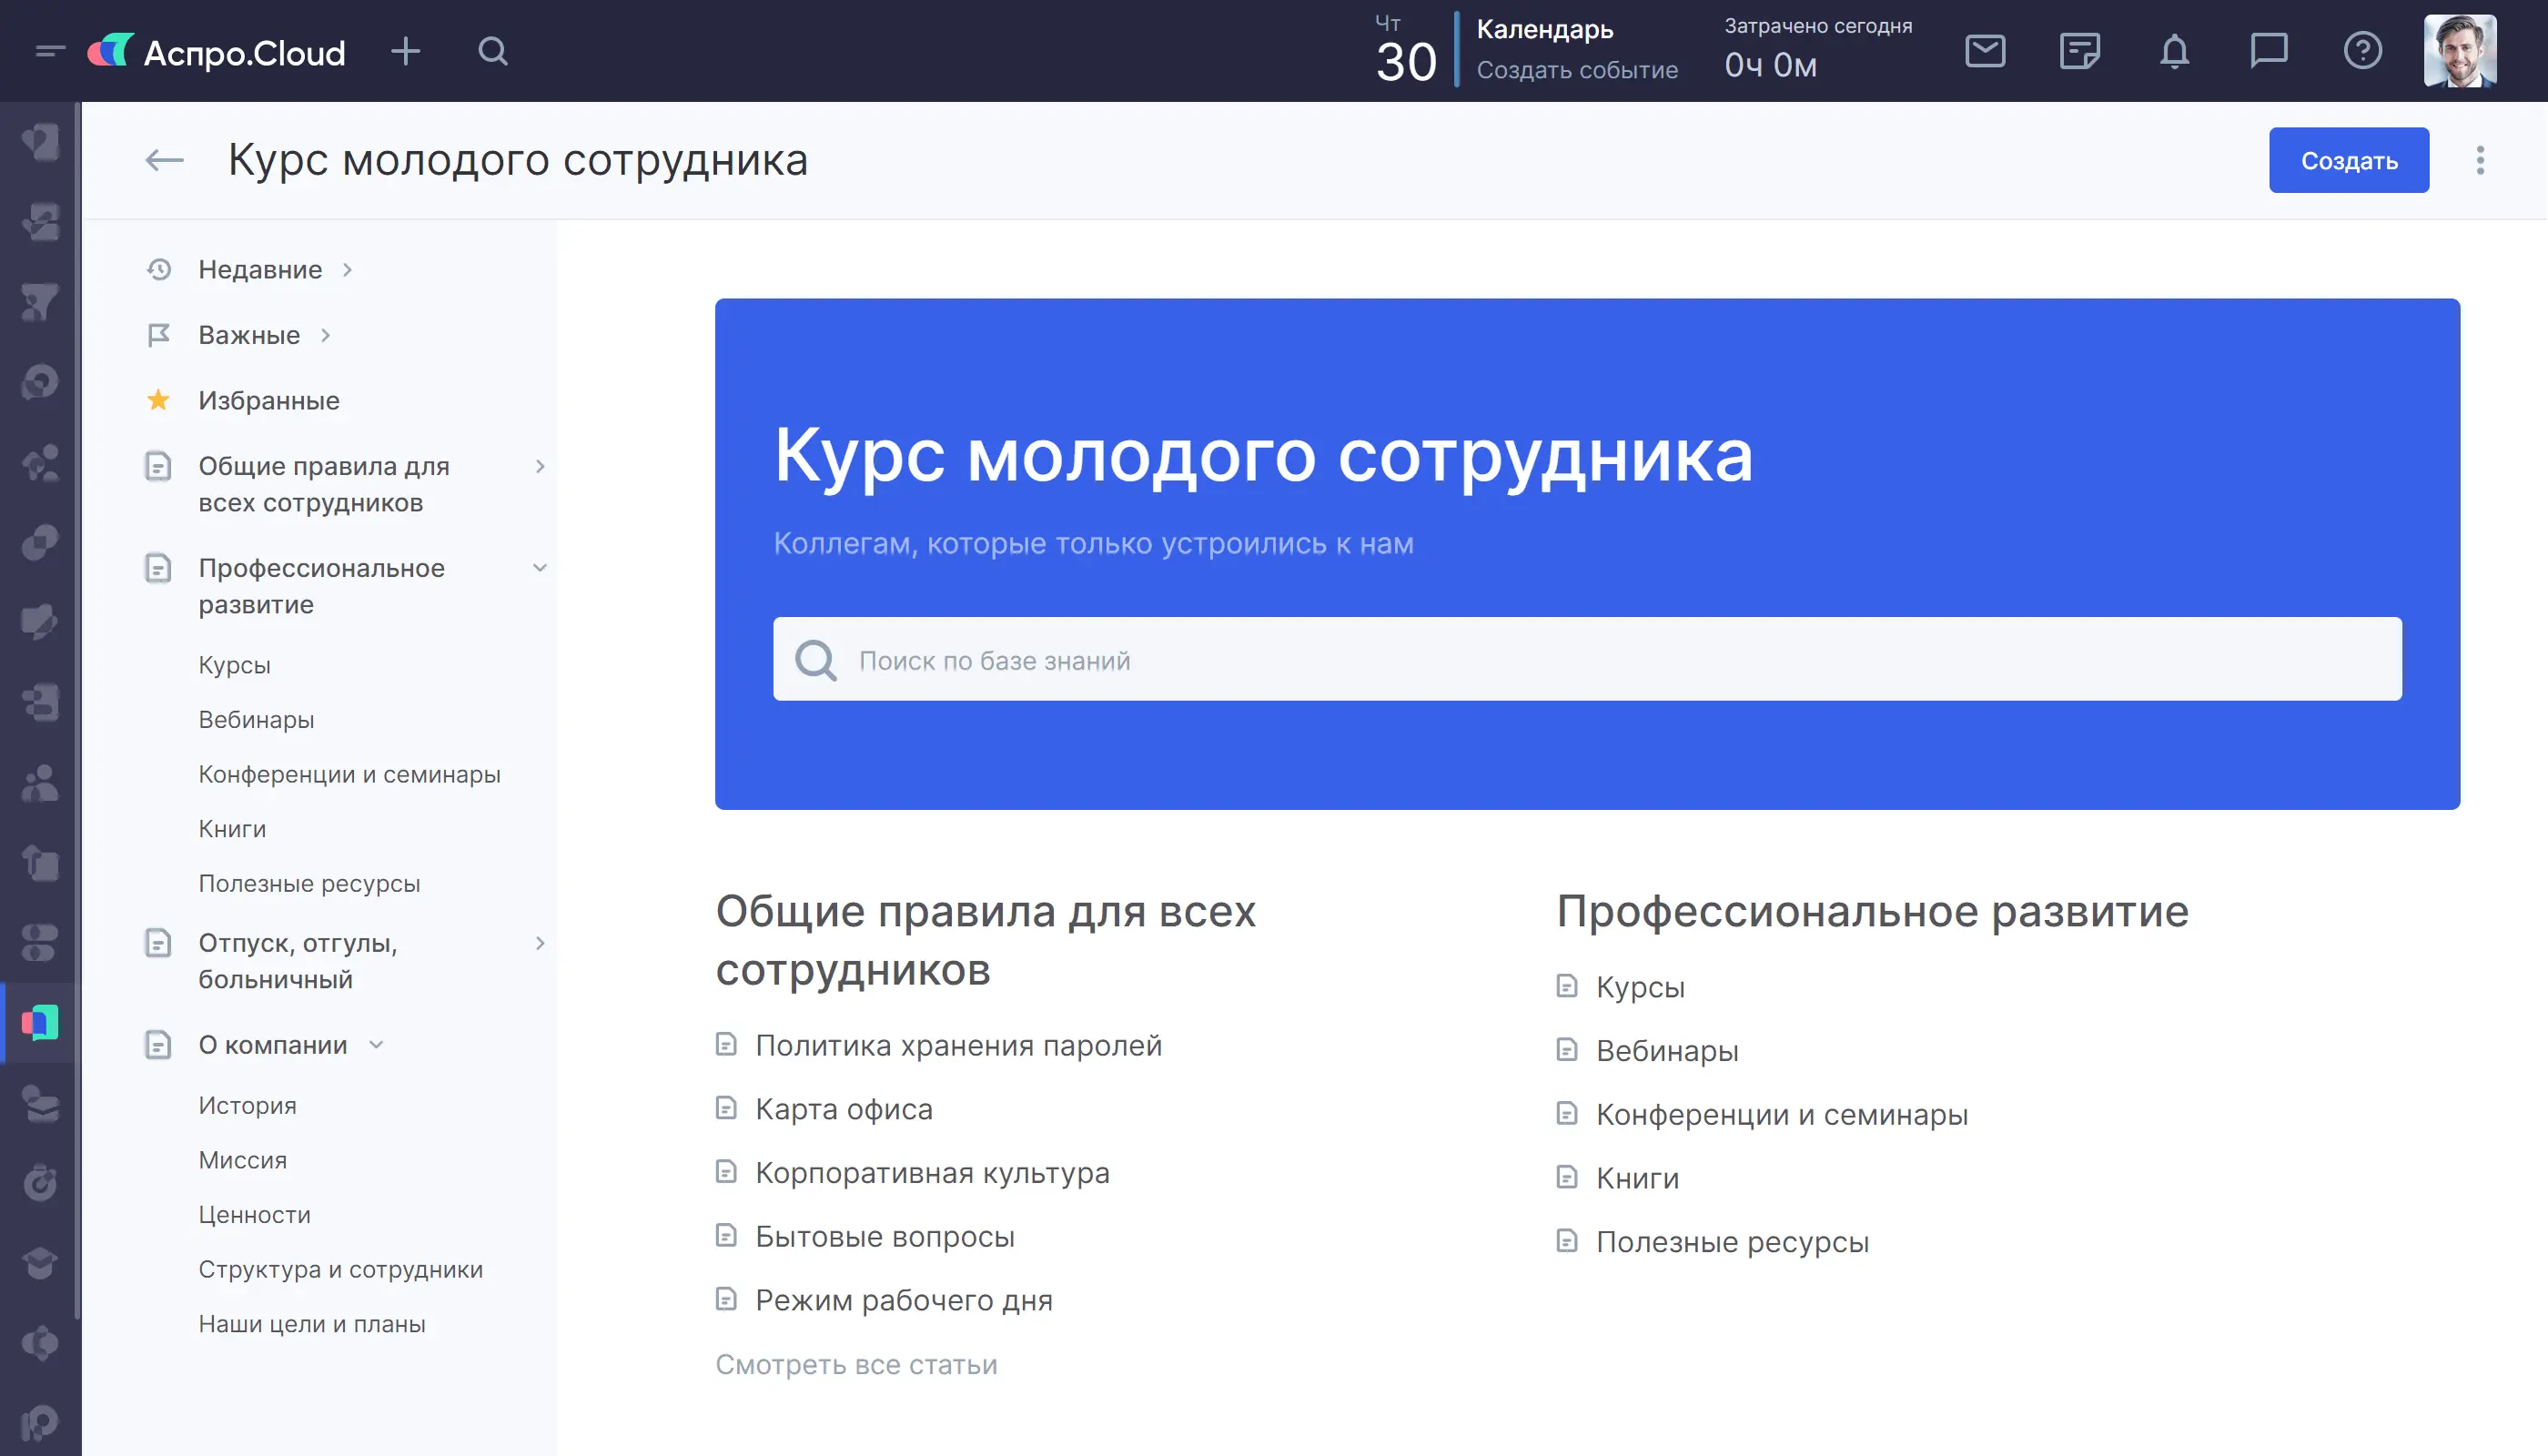Toggle the left hamburger menu icon
The image size is (2548, 1456).
[49, 51]
